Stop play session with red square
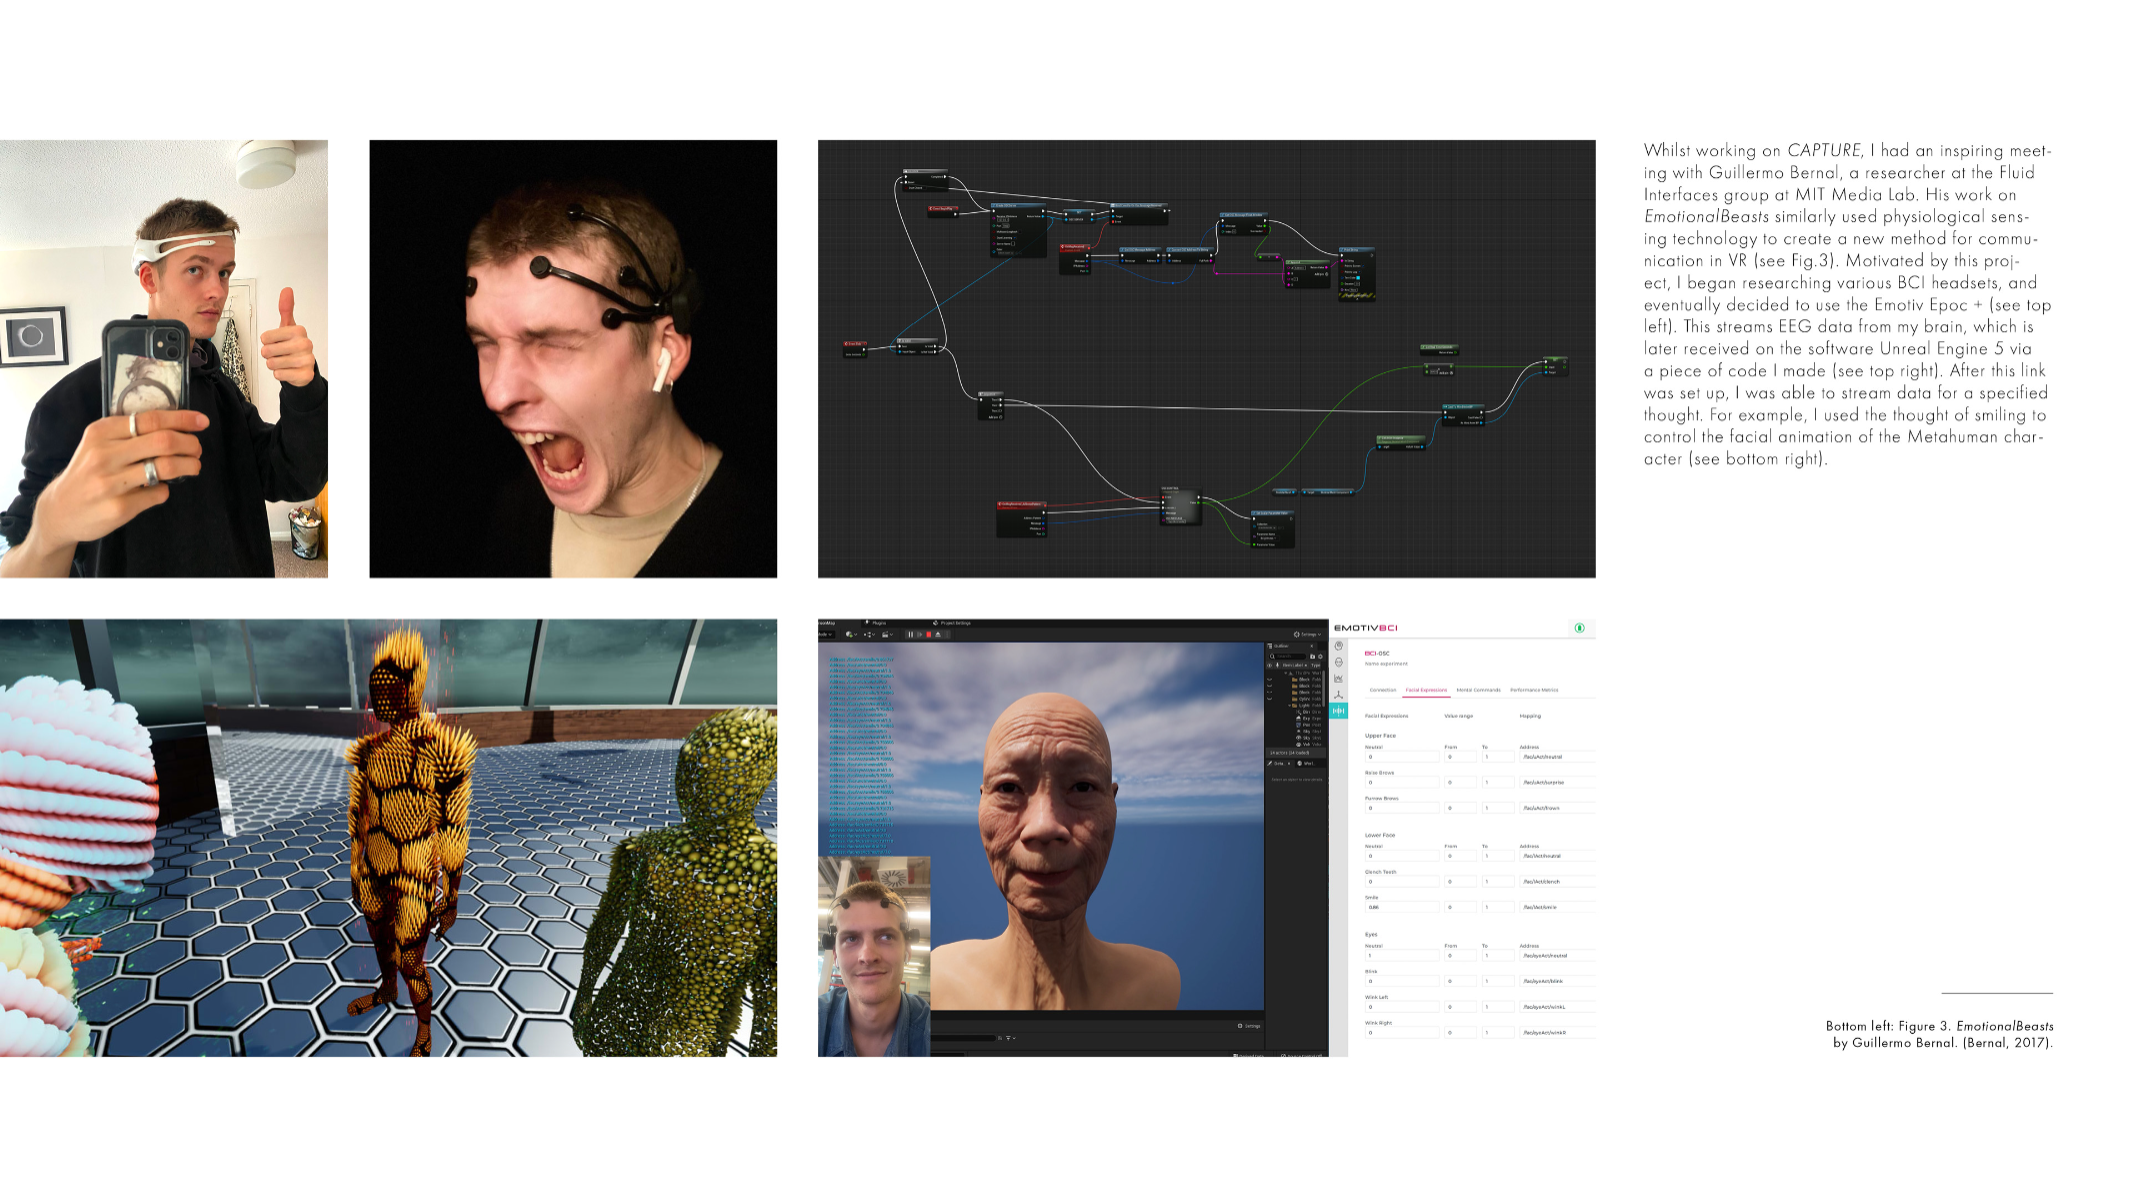The width and height of the screenshot is (2132, 1200). click(929, 634)
